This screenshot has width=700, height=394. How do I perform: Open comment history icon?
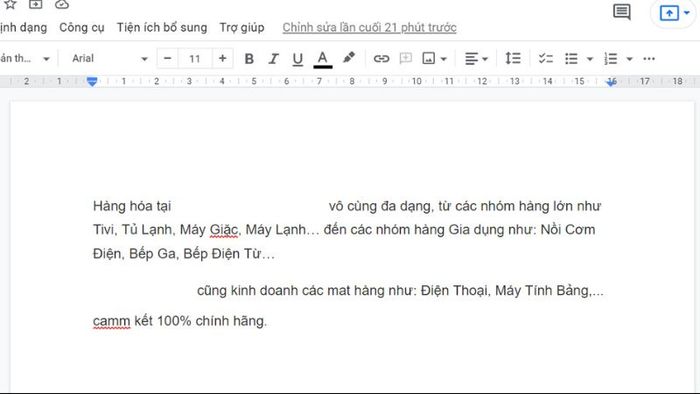[621, 12]
